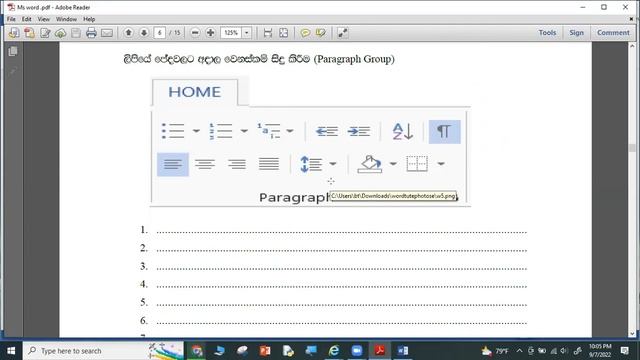Click the page number input field
Viewport: 640px width, 360px height.
point(160,33)
